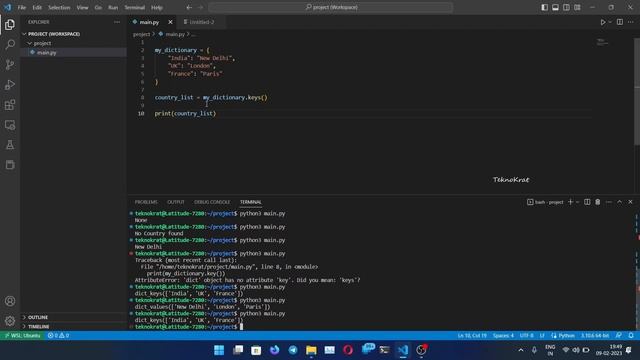Open Manage settings gear

10,321
